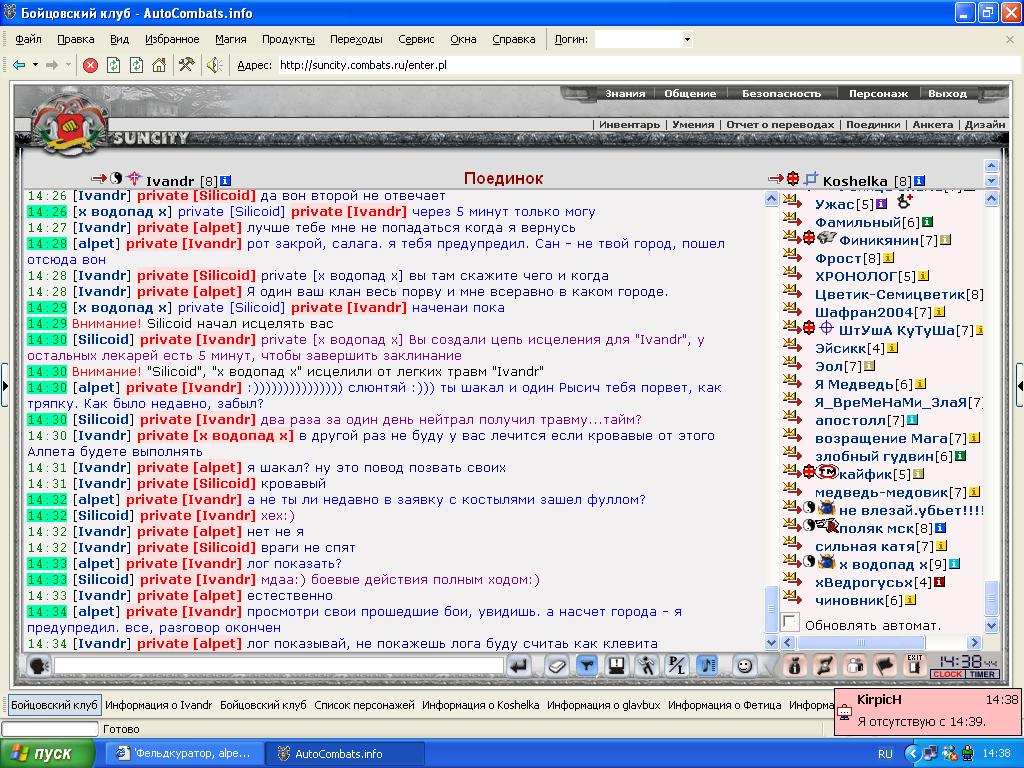This screenshot has width=1024, height=768.
Task: Click the player list horizontal scrollbar thumb
Action: click(x=860, y=642)
